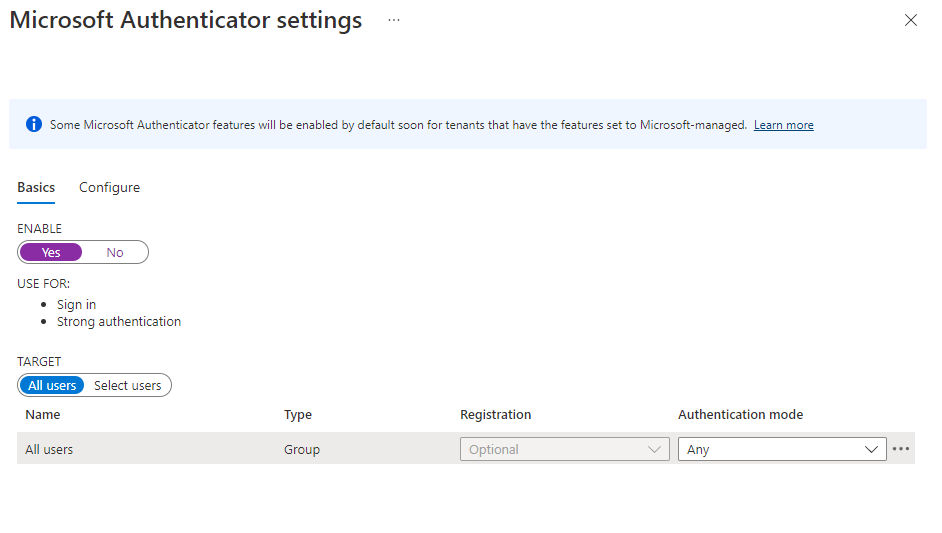Viewport: 942px width, 533px height.
Task: Switch to the Basics tab
Action: point(36,187)
